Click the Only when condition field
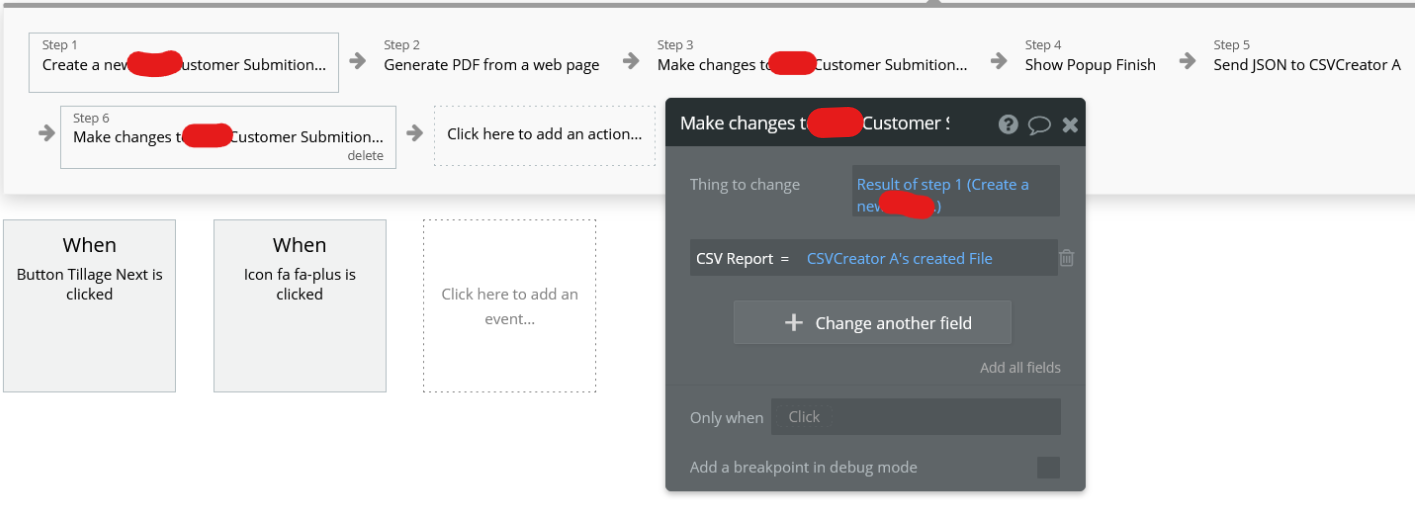The width and height of the screenshot is (1415, 512). (916, 417)
